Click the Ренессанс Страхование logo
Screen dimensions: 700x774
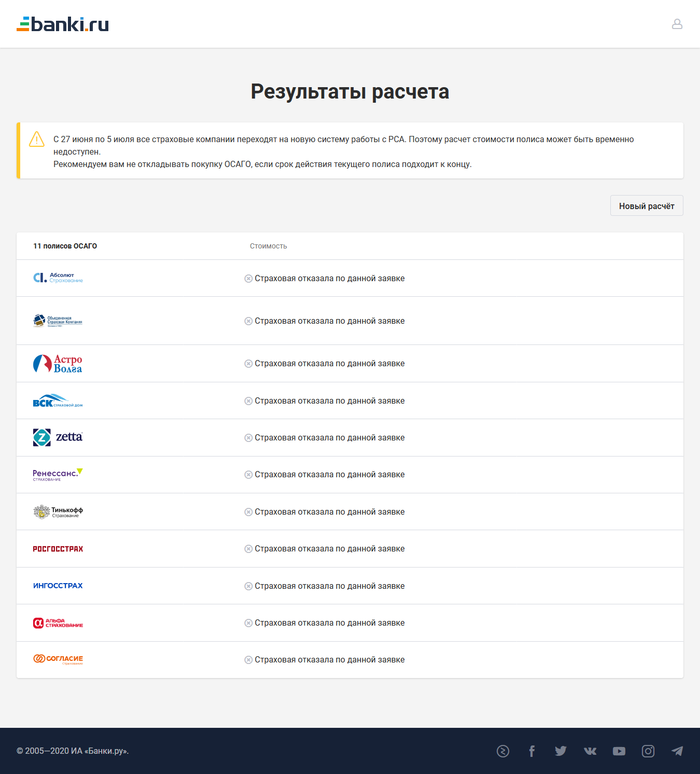pos(58,474)
